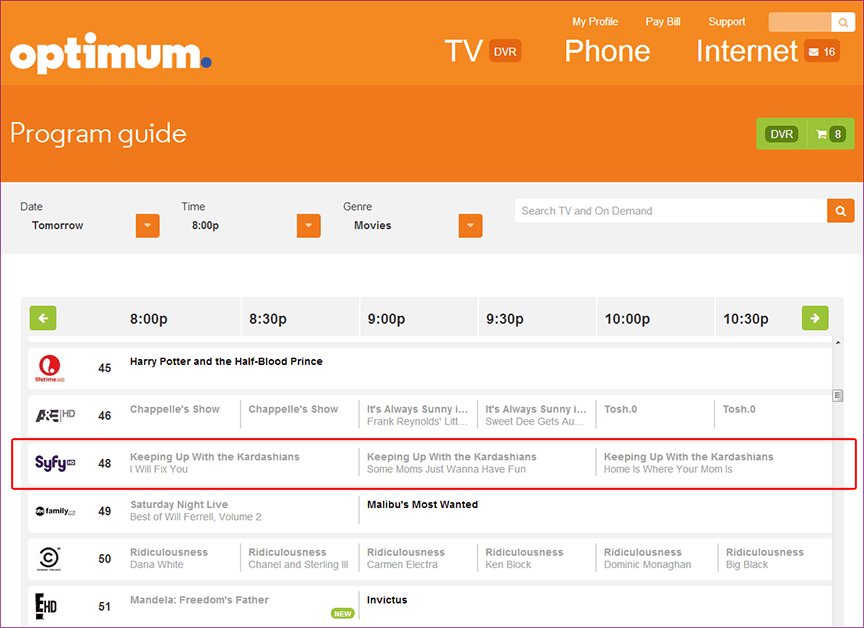Open the mail inbox icon showing 16
The image size is (864, 628).
(822, 52)
